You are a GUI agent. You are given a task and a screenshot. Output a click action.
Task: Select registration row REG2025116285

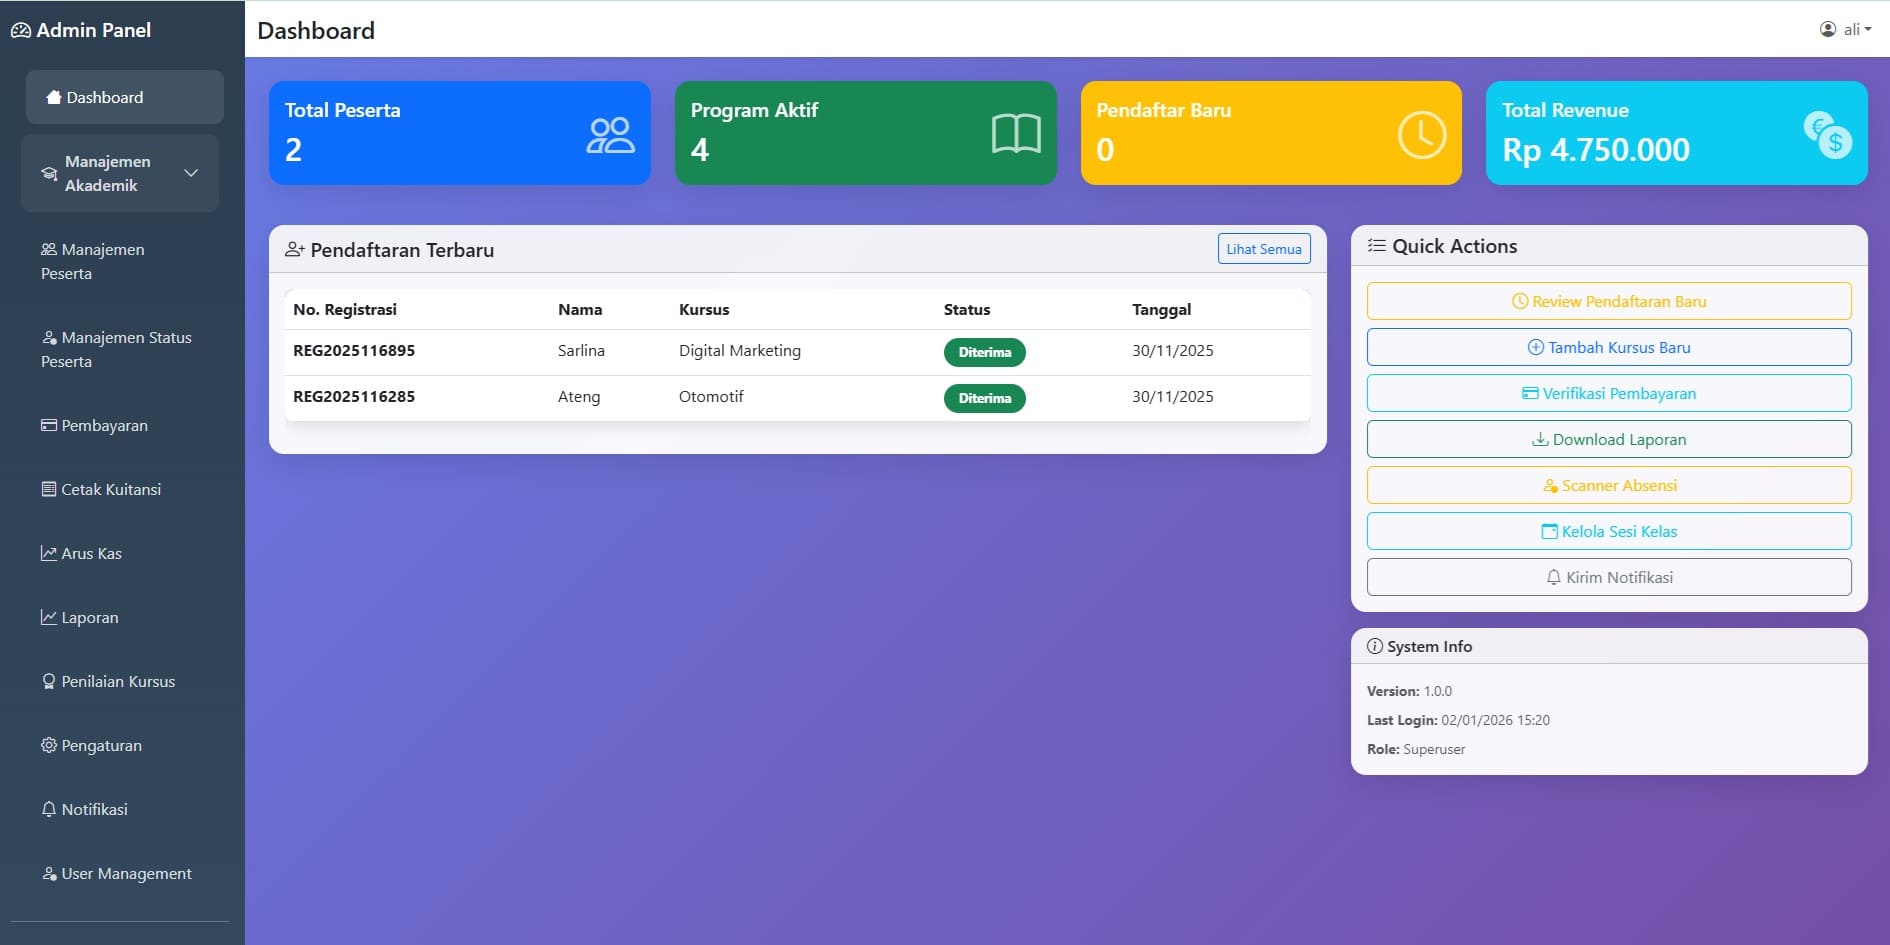[354, 397]
